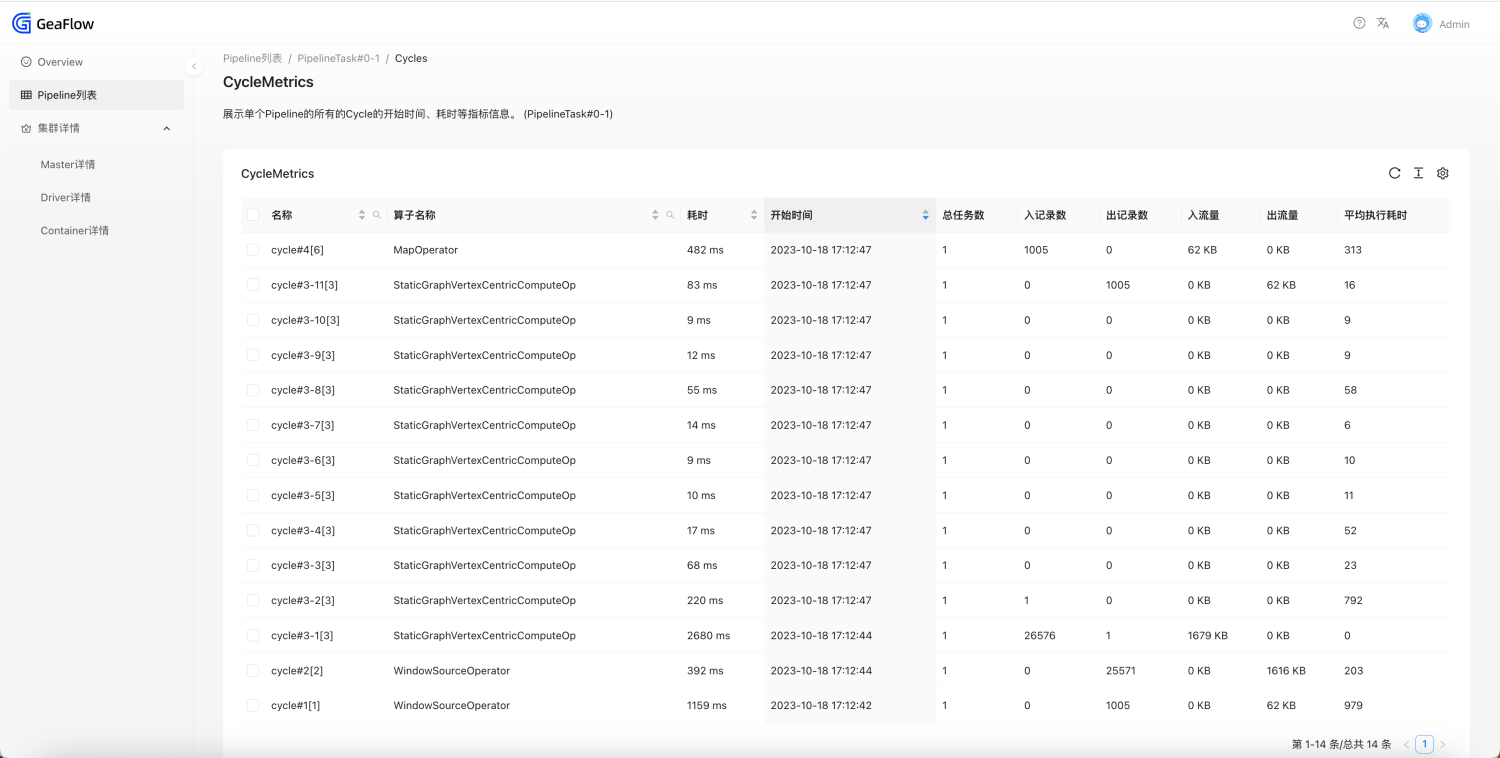Open the column settings gear icon

coord(1442,173)
